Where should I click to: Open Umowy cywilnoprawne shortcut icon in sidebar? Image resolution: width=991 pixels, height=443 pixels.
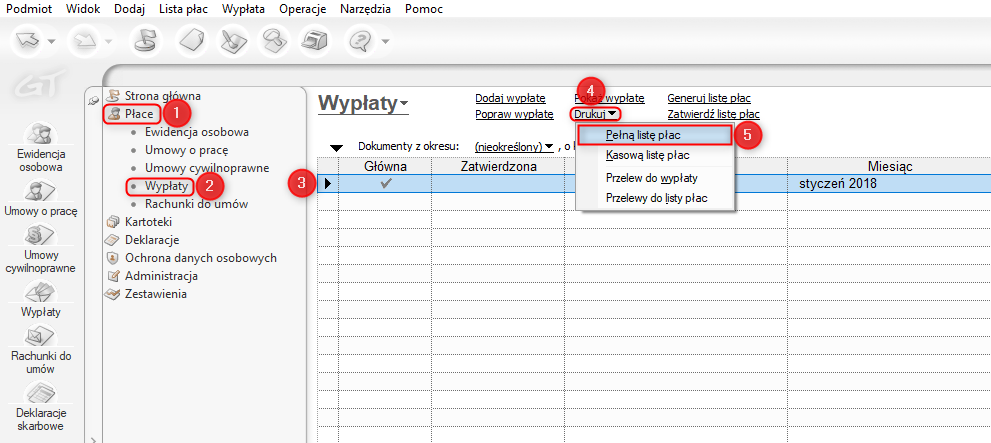[x=40, y=236]
